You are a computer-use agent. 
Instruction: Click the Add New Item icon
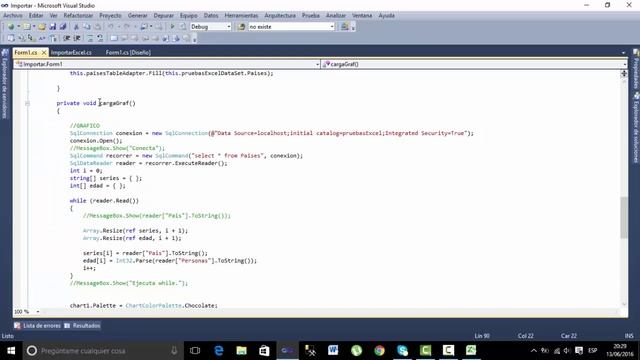pos(27,27)
